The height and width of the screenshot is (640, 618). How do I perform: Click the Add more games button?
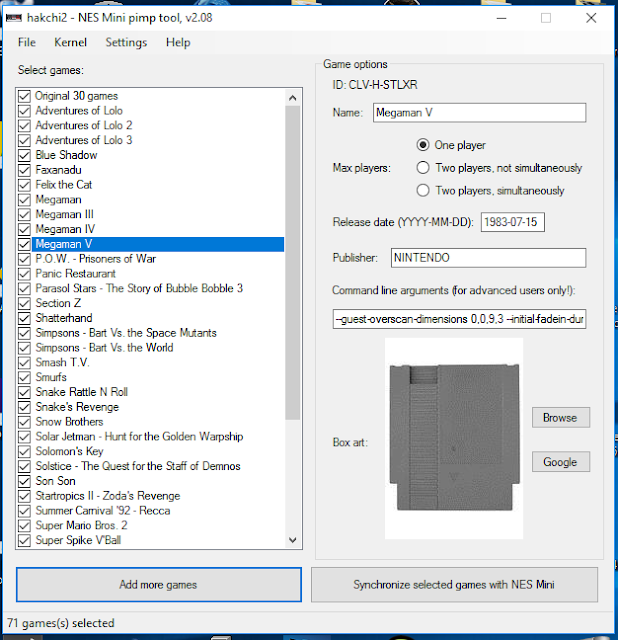[158, 584]
